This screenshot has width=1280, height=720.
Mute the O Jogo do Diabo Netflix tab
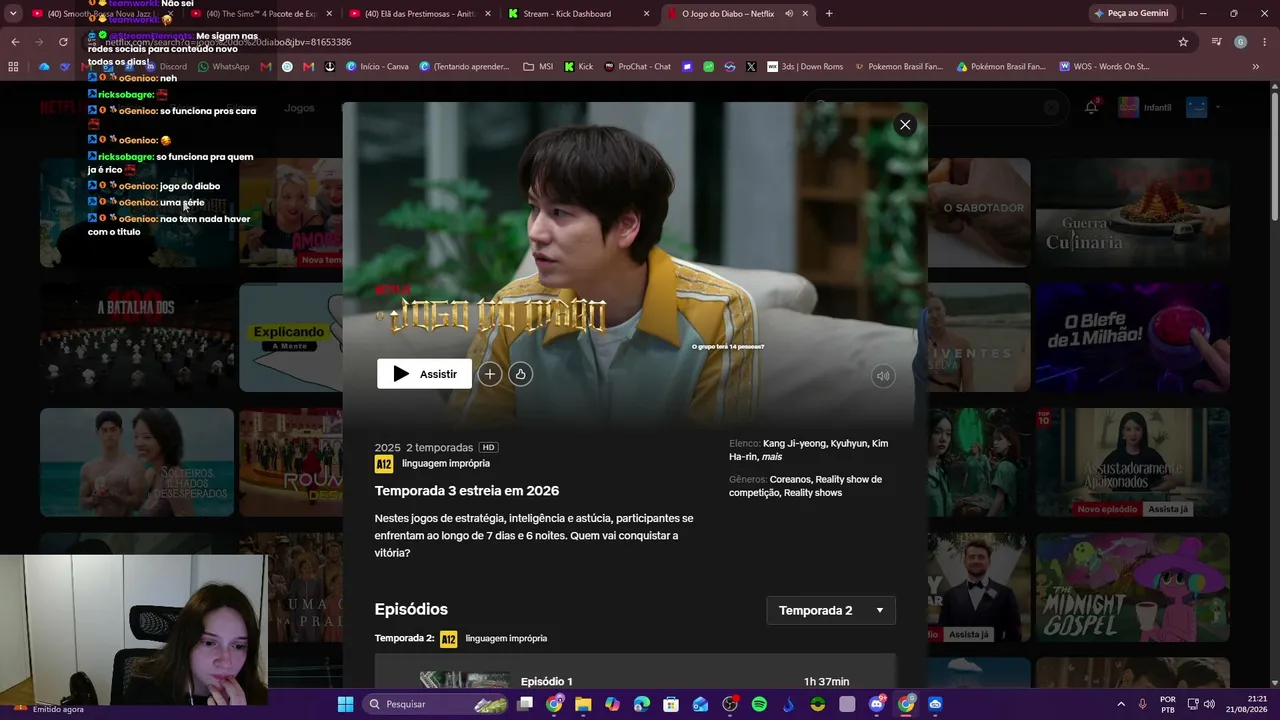pyautogui.click(x=789, y=14)
